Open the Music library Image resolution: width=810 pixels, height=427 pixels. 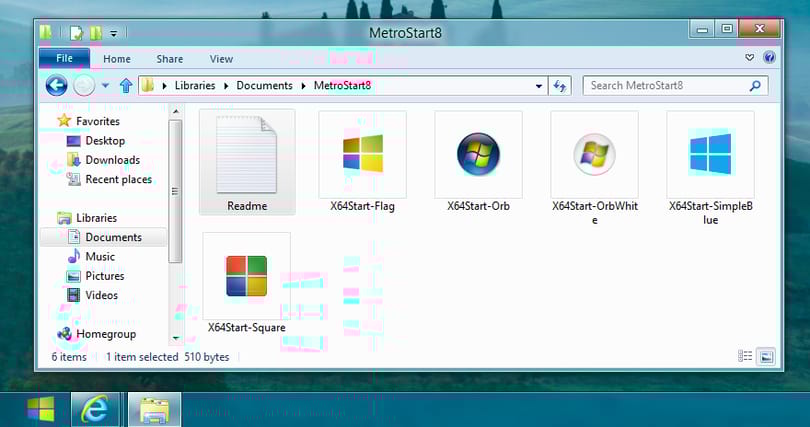[100, 257]
